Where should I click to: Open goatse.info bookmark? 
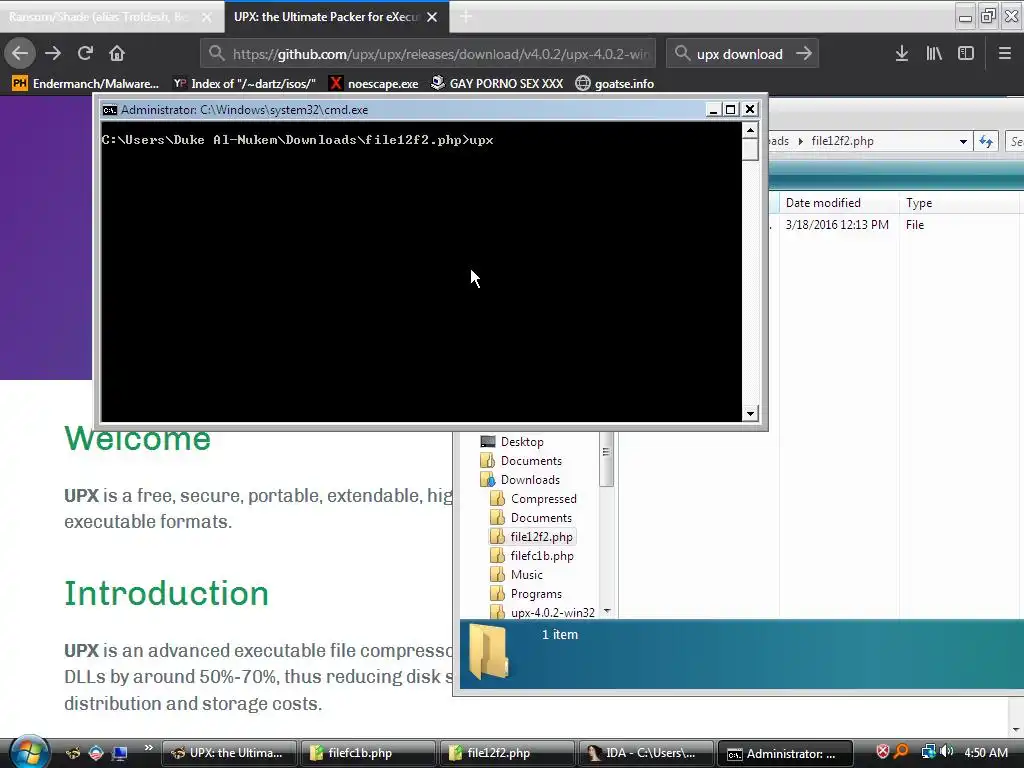pos(615,84)
